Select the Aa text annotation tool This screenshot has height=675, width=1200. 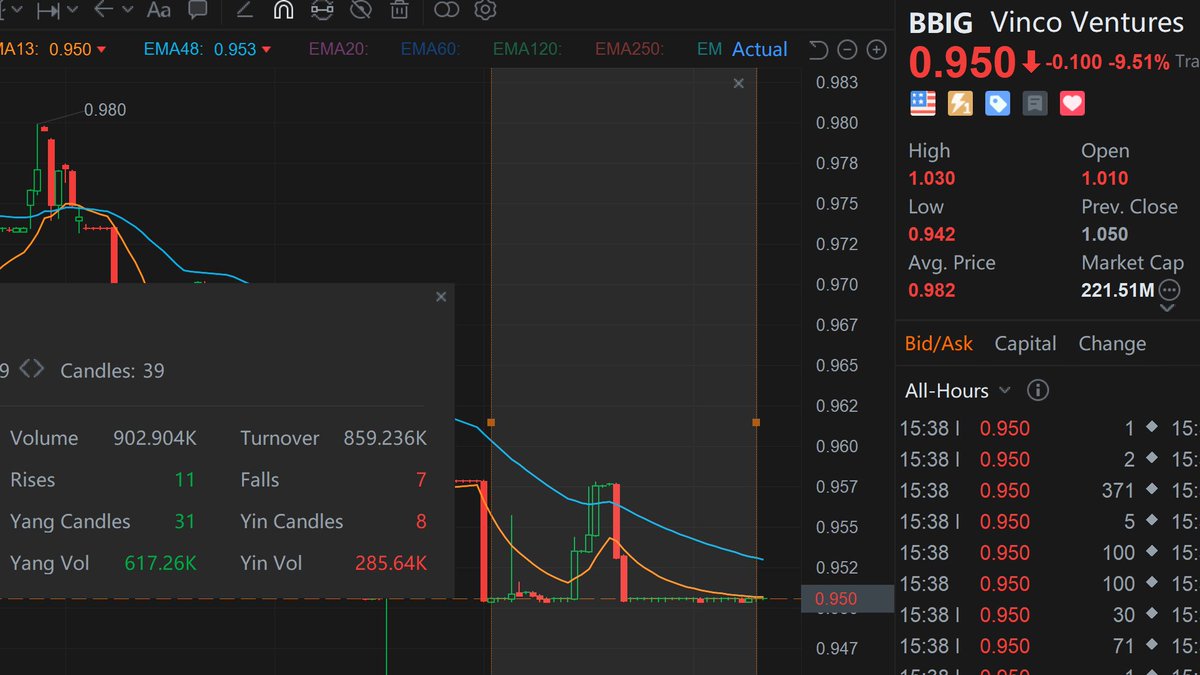point(158,10)
